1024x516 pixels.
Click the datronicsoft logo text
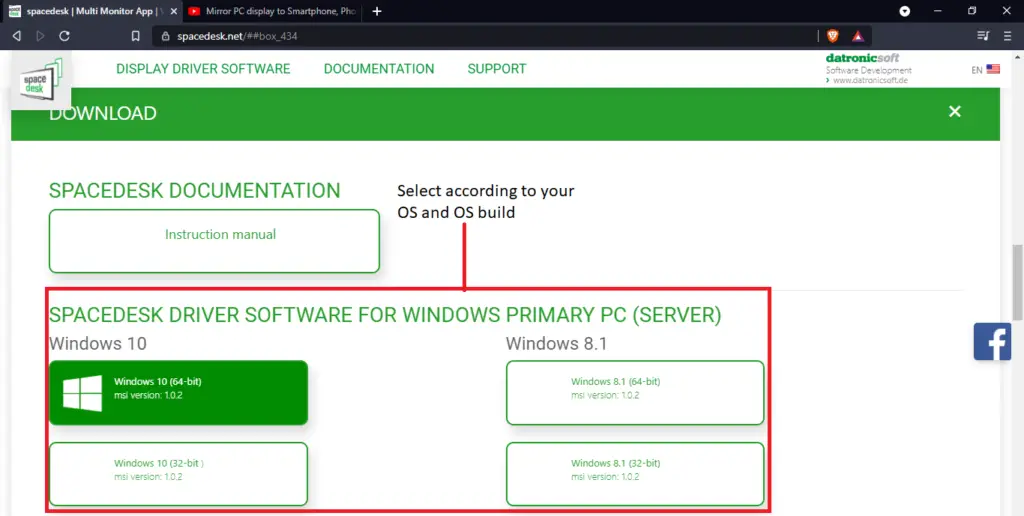pyautogui.click(x=862, y=57)
